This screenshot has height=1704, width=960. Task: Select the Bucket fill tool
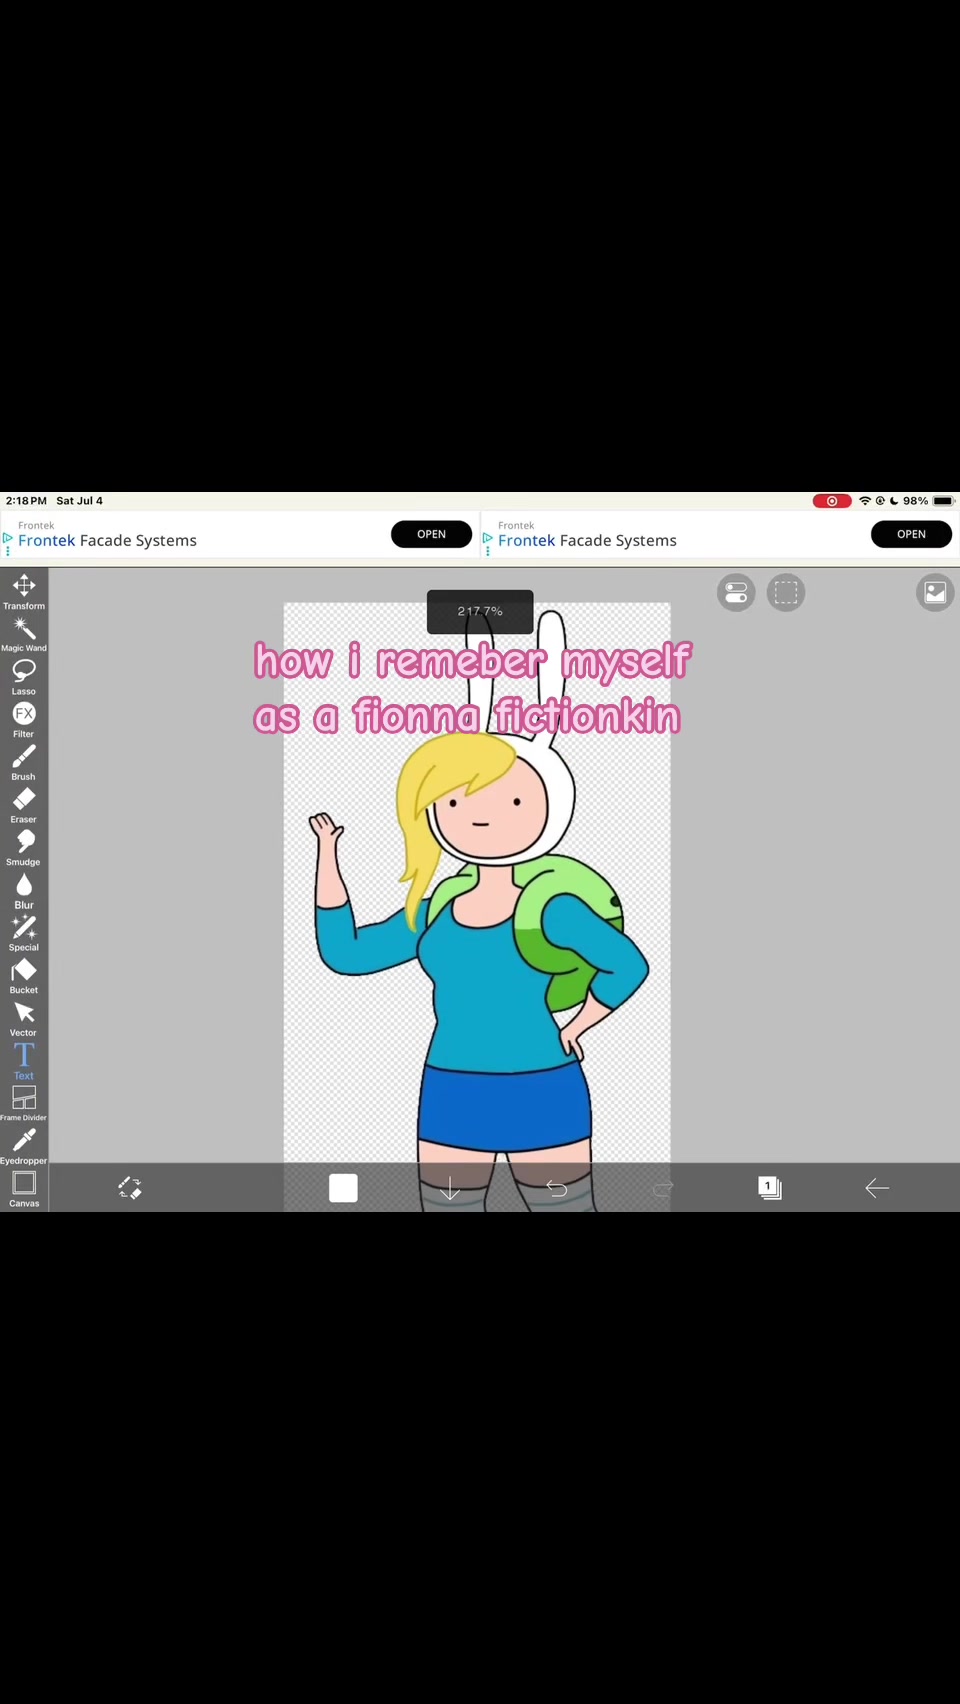24,976
